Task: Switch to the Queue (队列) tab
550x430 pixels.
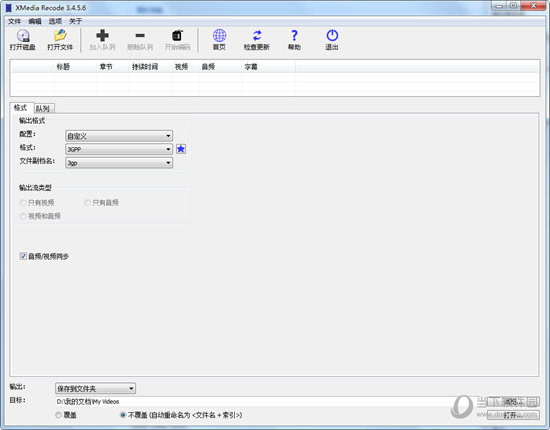Action: [x=44, y=108]
